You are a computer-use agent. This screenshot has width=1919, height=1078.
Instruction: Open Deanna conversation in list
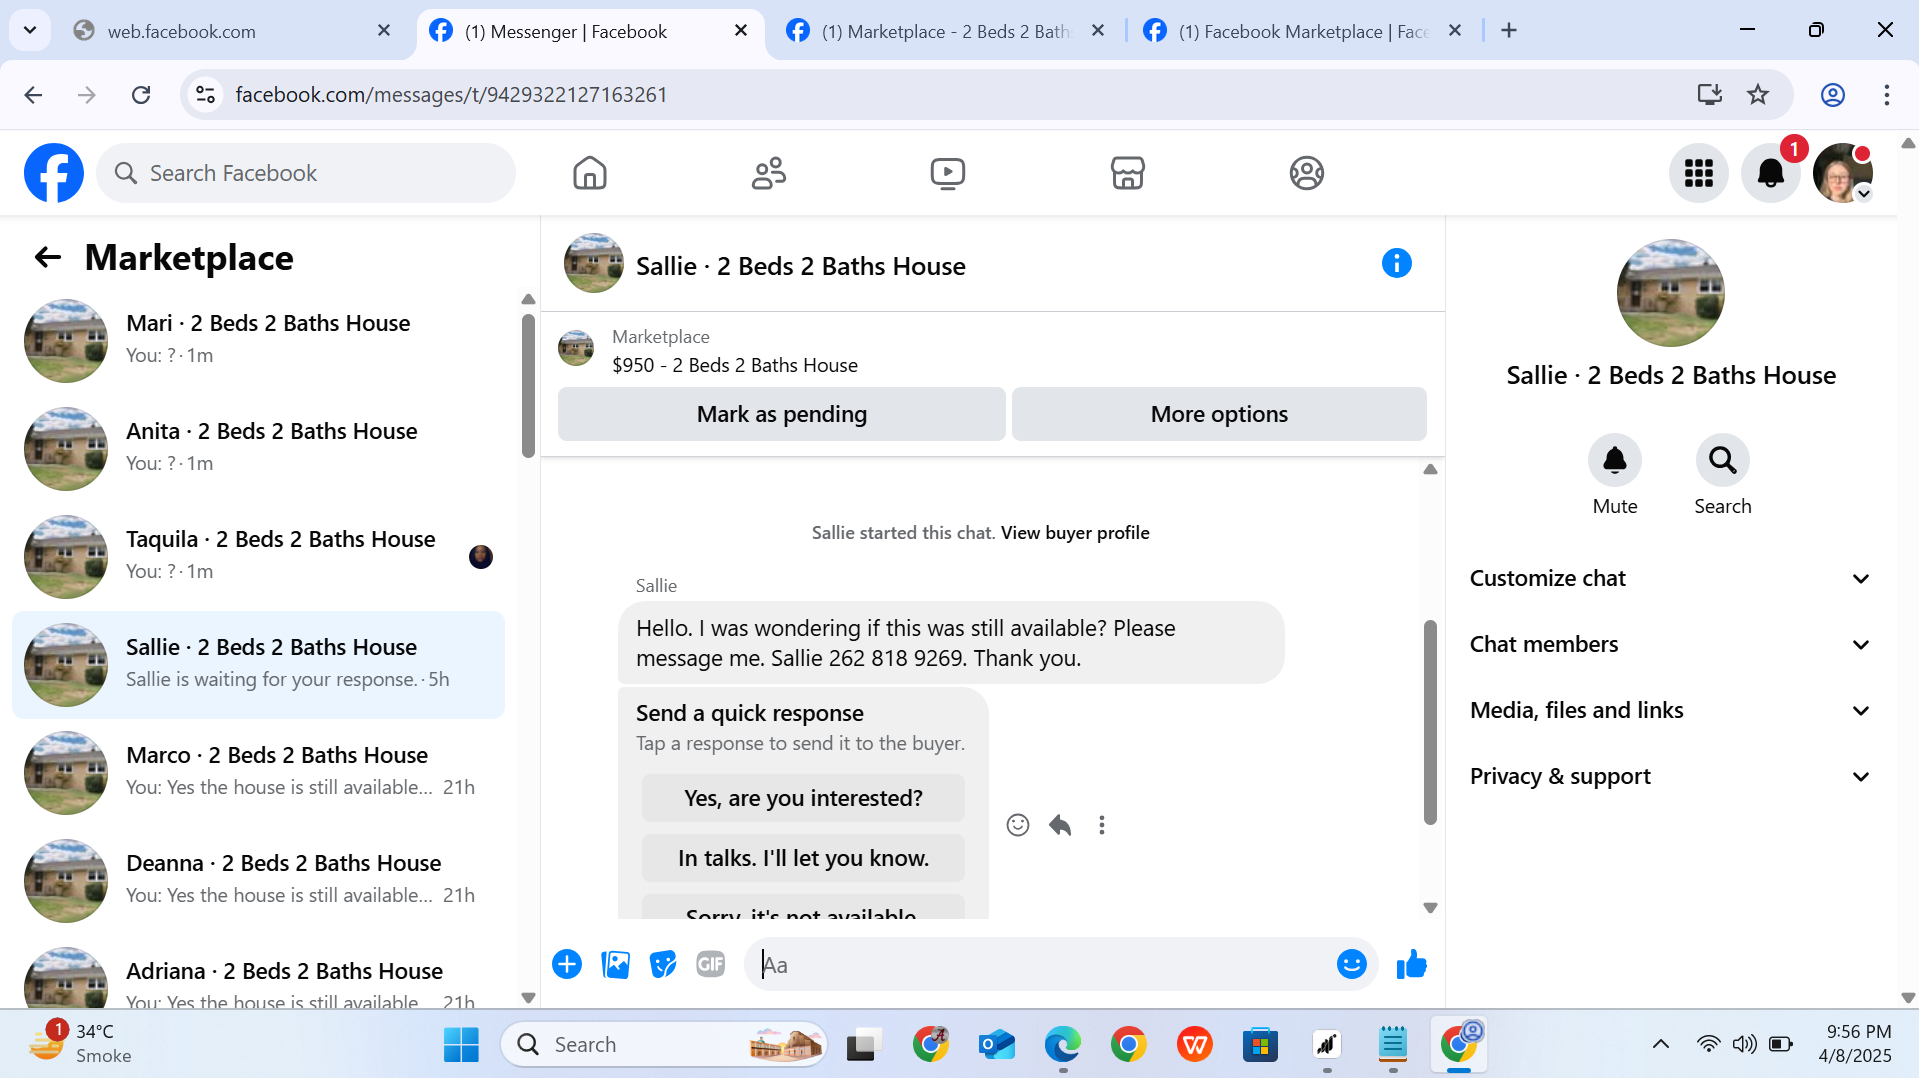point(259,880)
